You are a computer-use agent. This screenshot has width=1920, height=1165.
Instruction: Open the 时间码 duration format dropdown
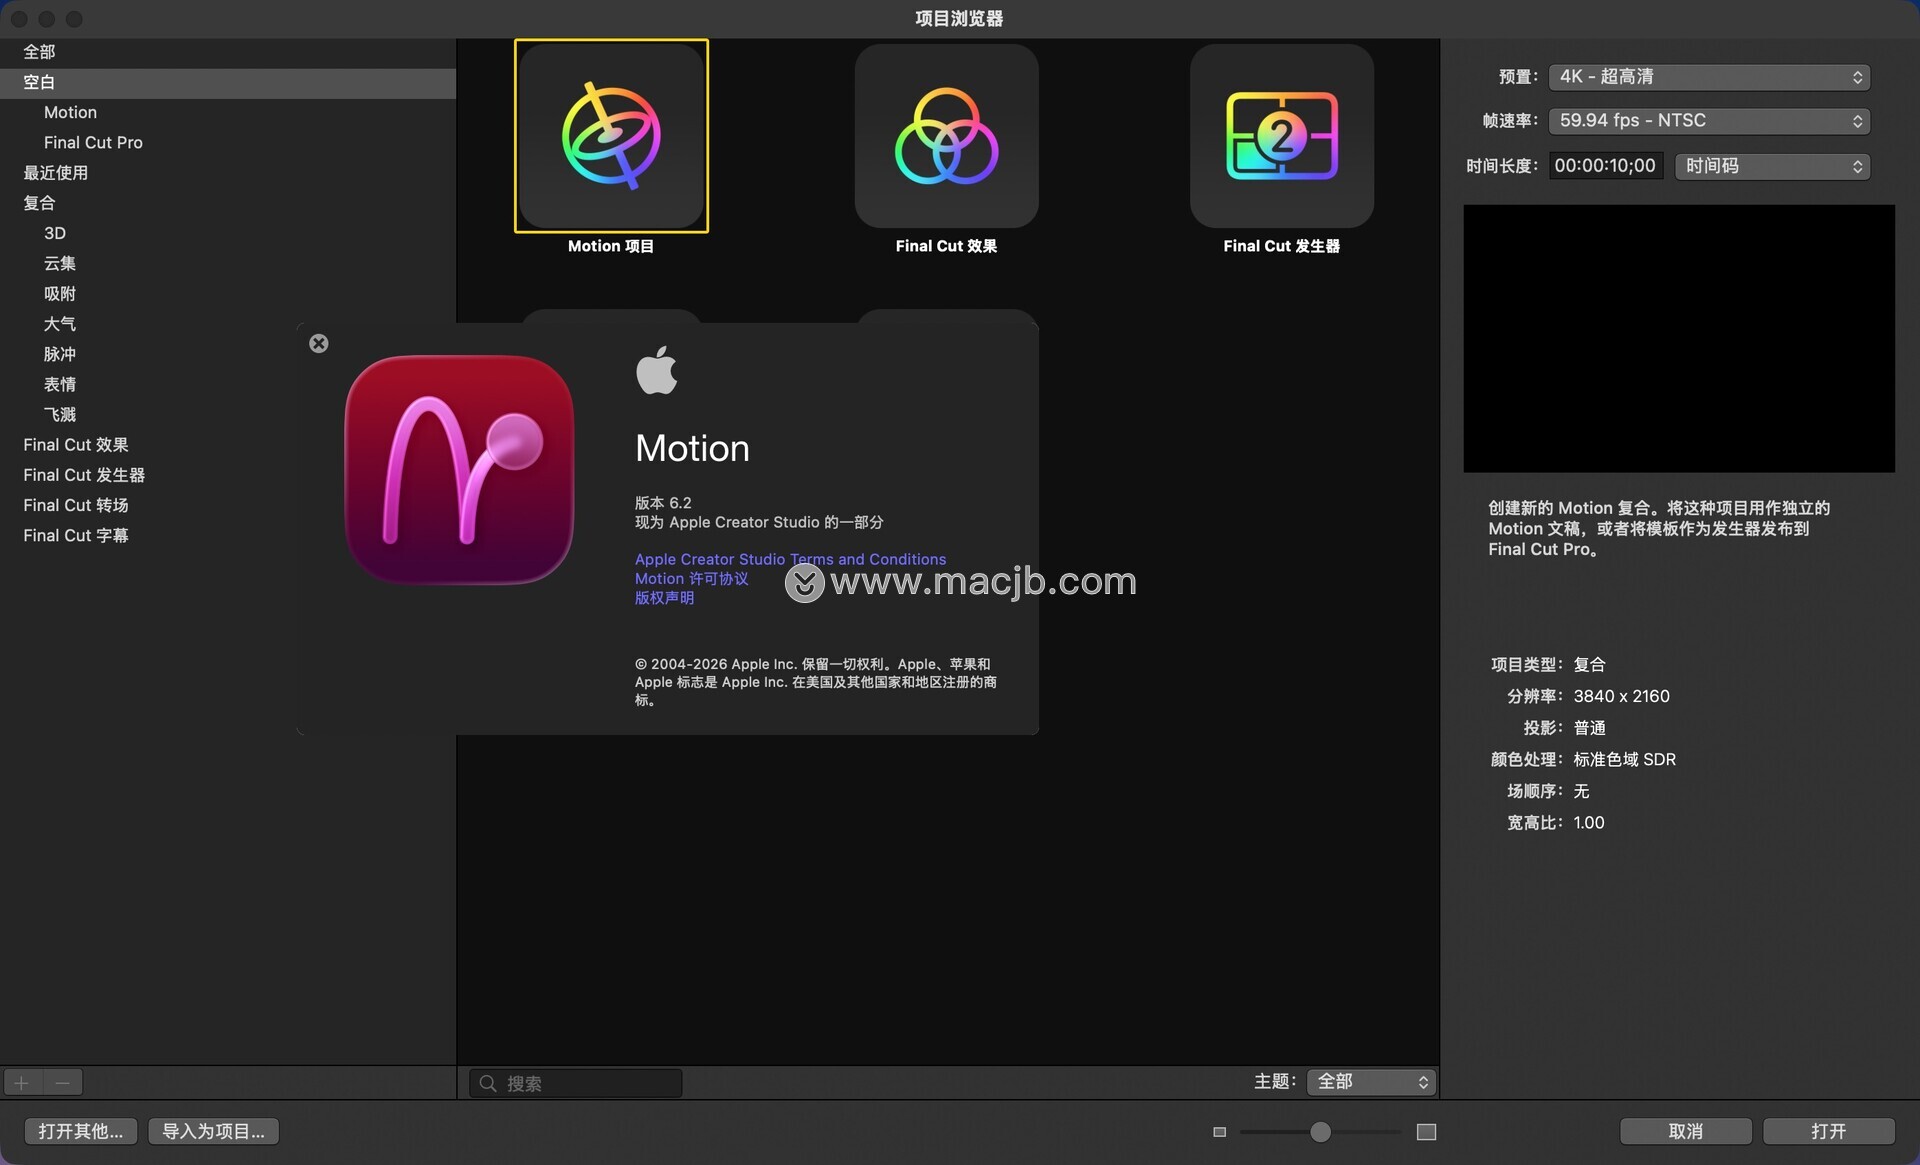pyautogui.click(x=1771, y=166)
